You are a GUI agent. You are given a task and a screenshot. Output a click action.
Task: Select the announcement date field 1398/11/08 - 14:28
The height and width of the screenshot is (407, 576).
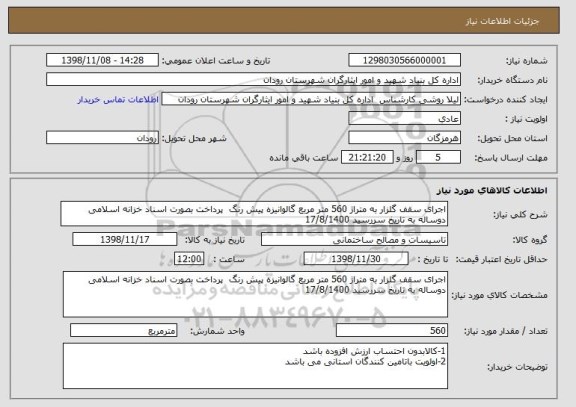(x=102, y=60)
